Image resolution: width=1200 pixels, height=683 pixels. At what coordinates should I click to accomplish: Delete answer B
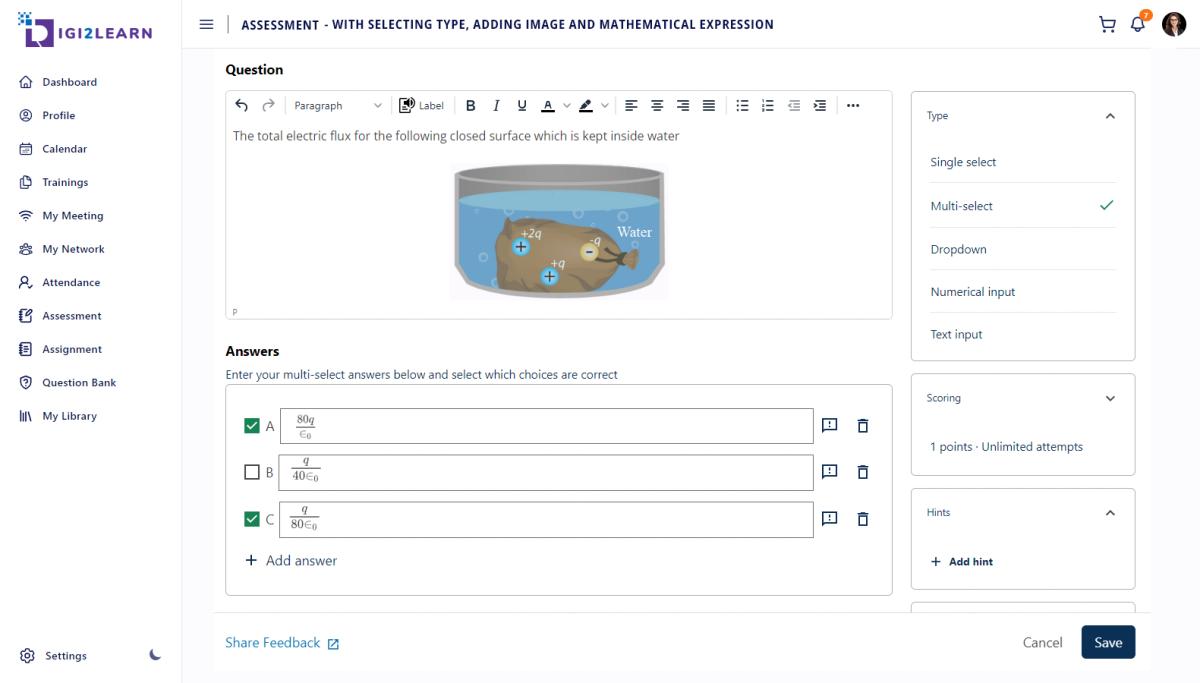(863, 472)
